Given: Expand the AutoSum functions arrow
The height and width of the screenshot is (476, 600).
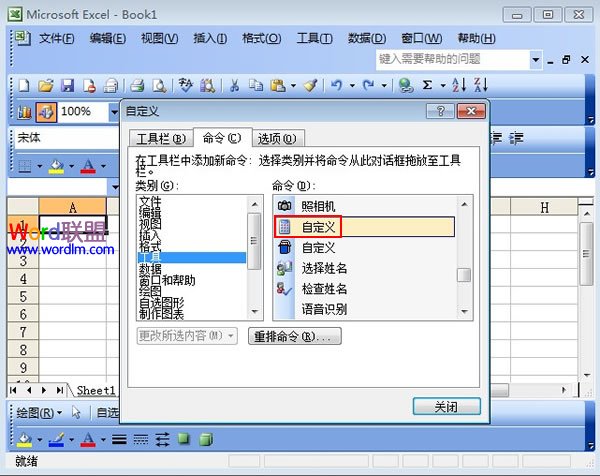Looking at the screenshot, I should [x=443, y=86].
